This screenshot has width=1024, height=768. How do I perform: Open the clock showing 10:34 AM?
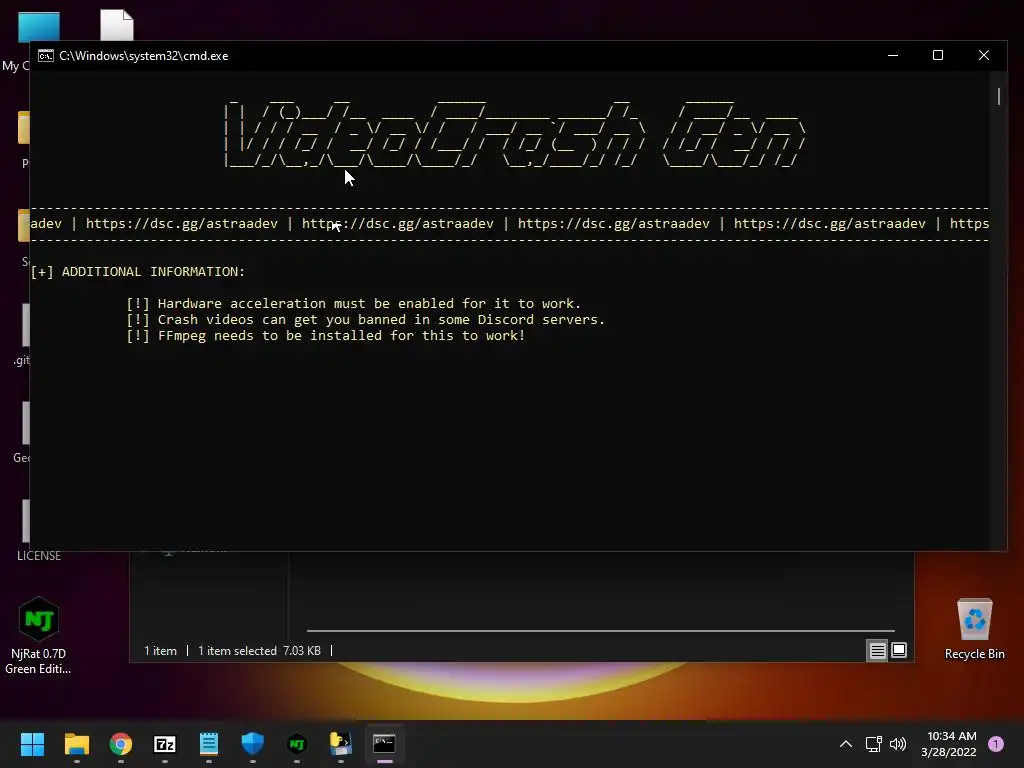pyautogui.click(x=949, y=744)
